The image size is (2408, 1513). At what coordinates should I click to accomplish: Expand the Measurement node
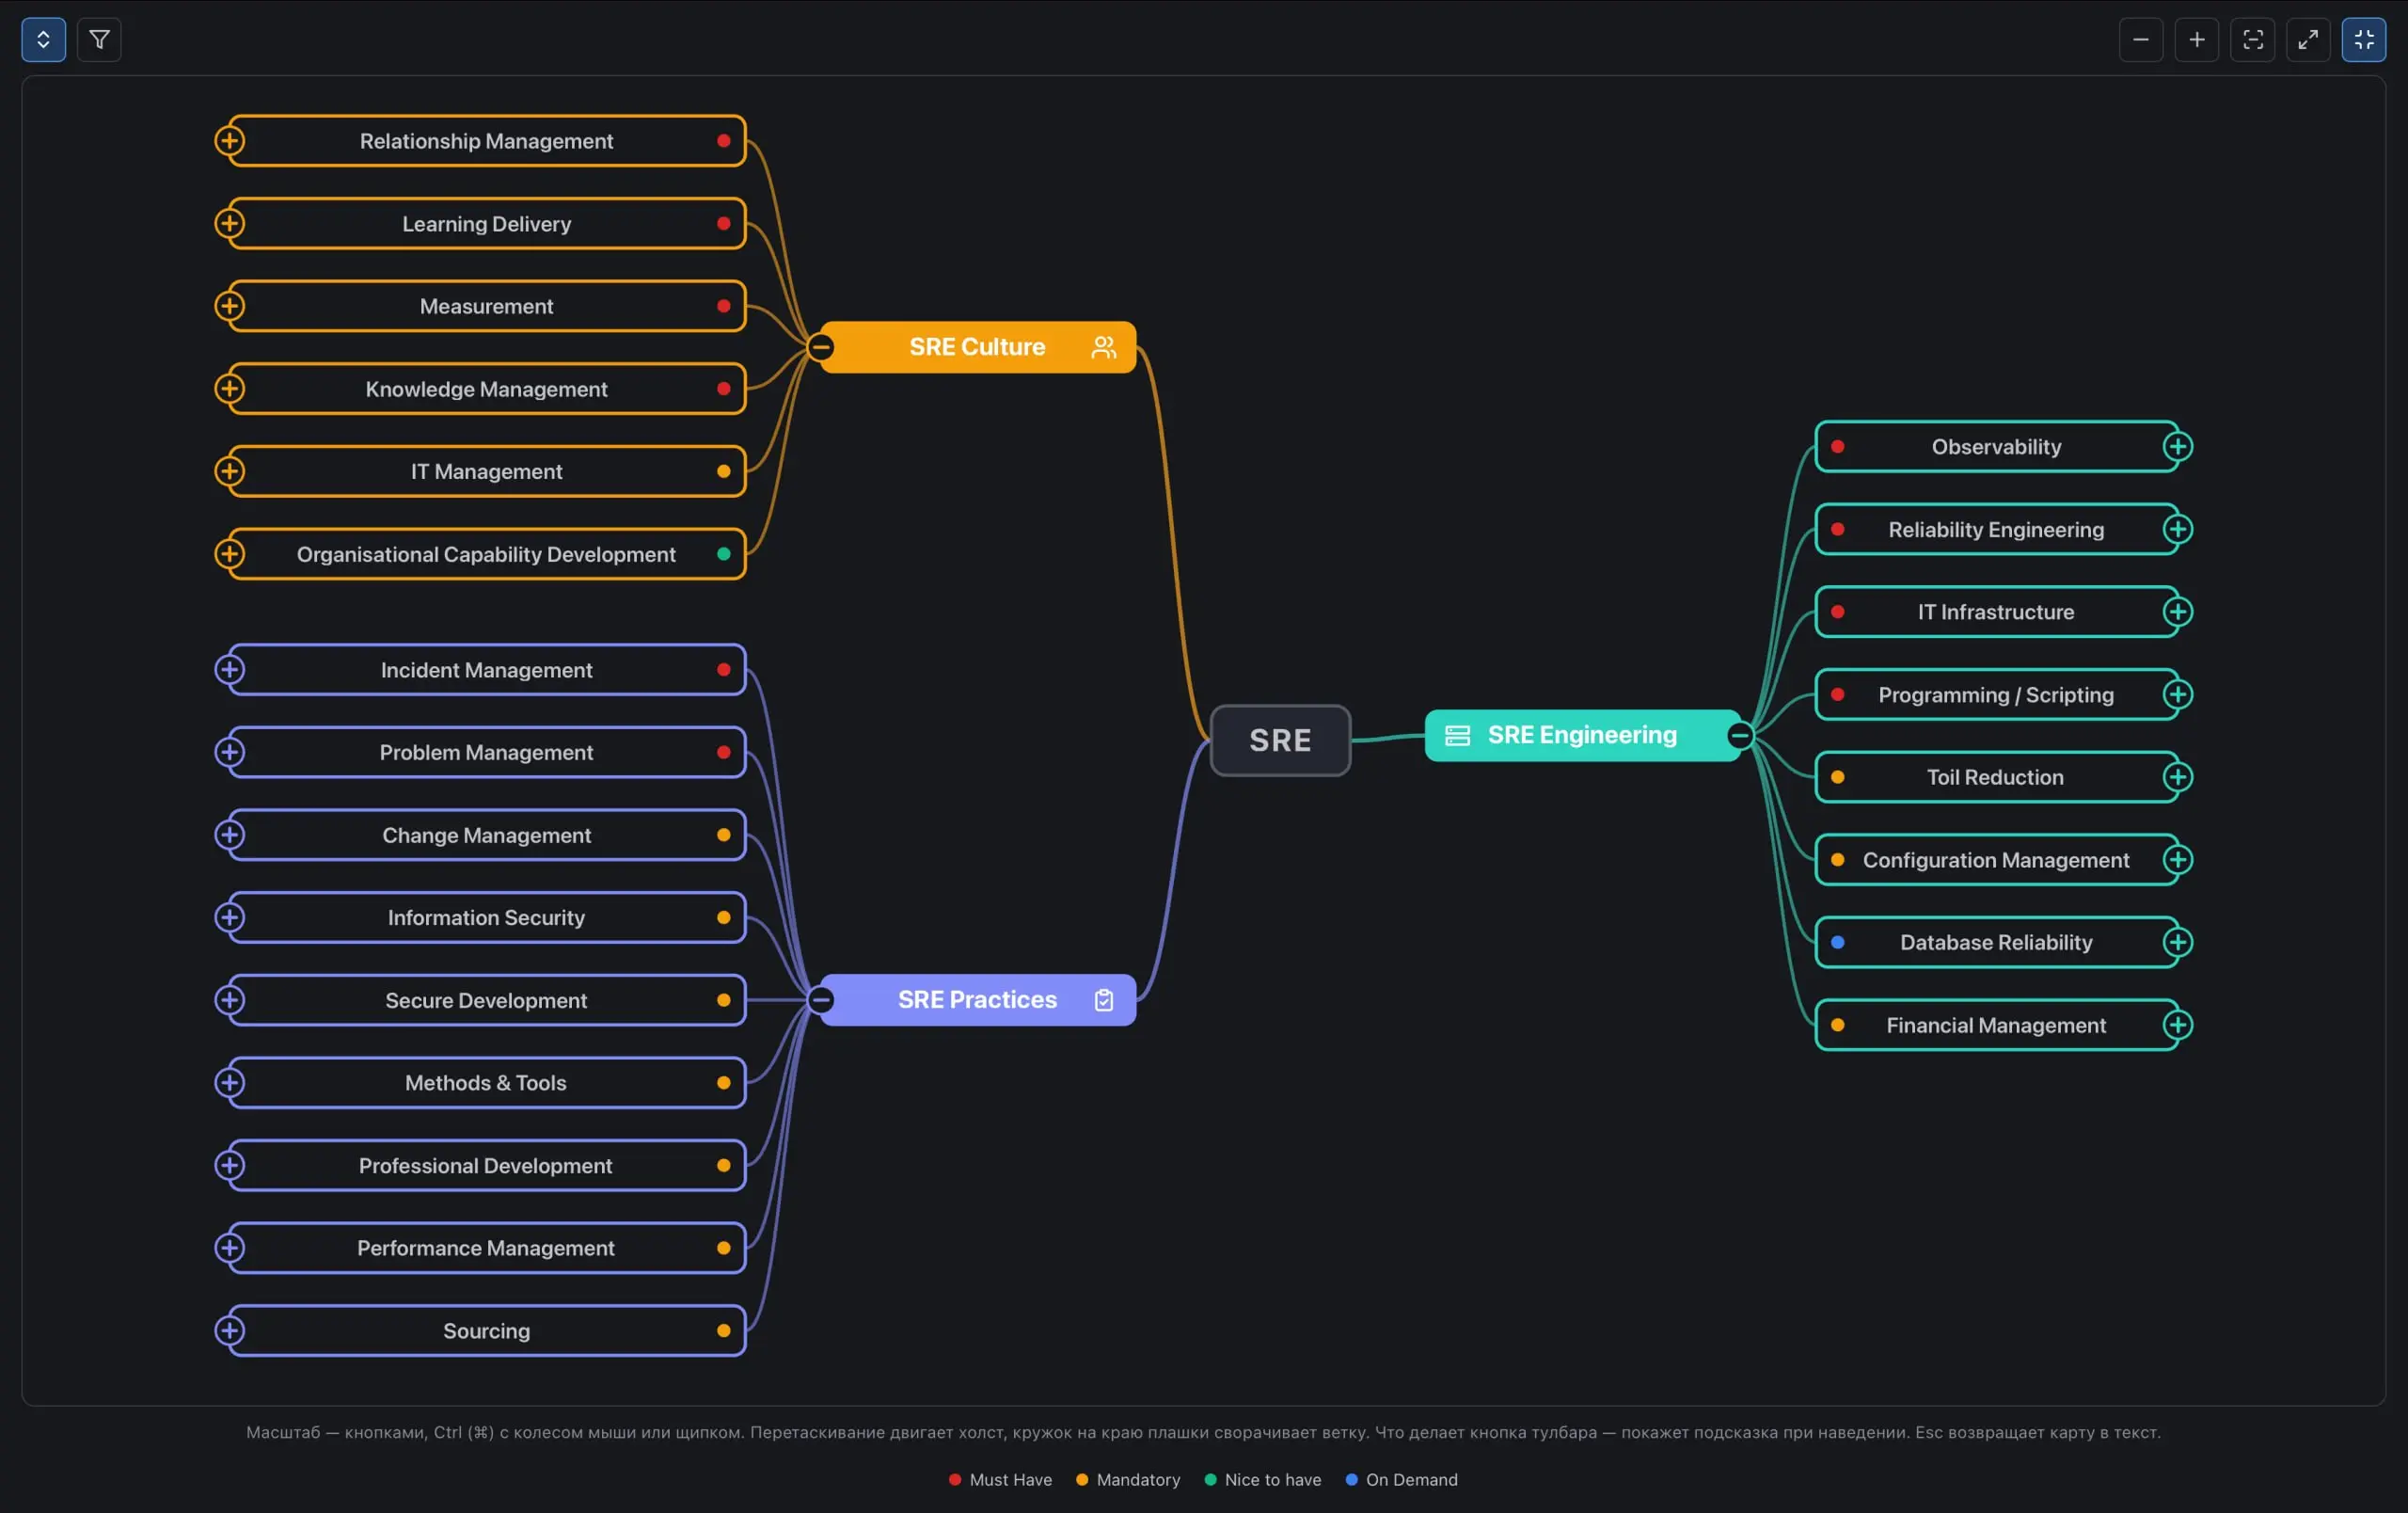230,306
